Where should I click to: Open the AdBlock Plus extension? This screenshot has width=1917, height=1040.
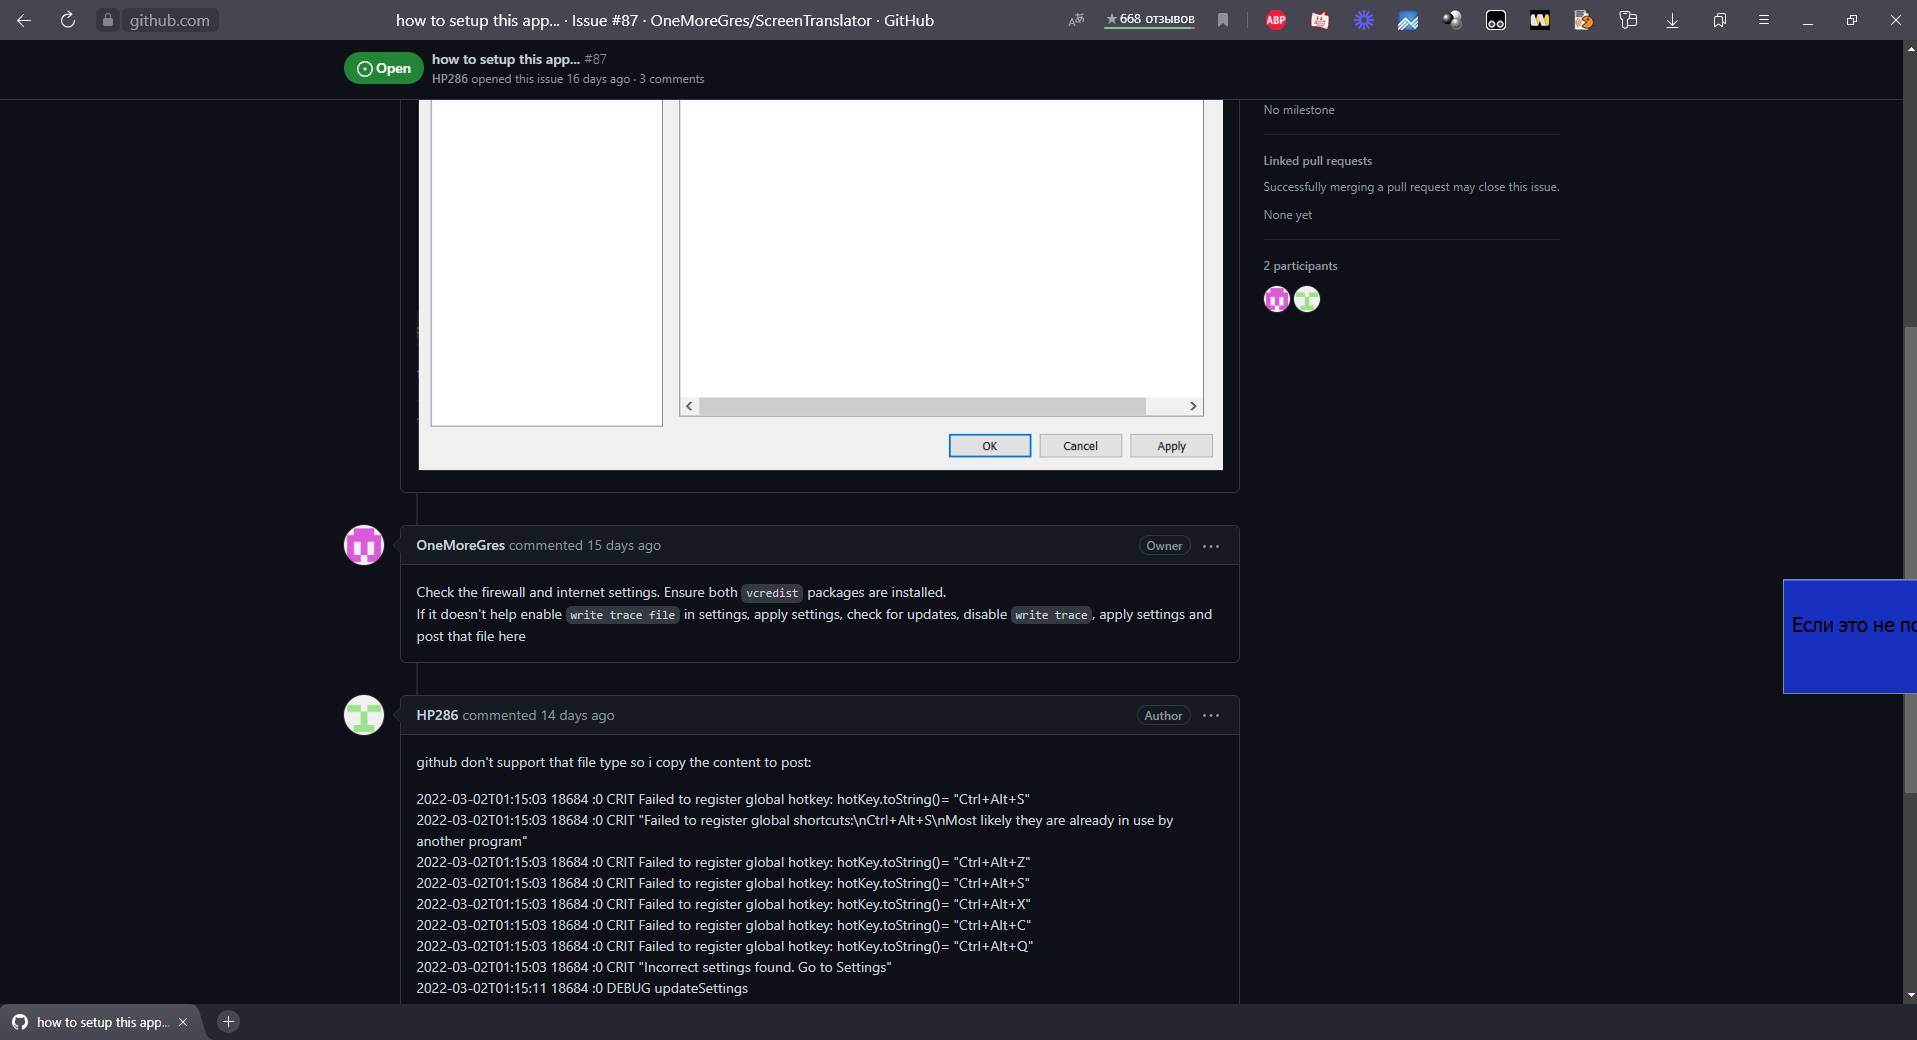coord(1275,19)
